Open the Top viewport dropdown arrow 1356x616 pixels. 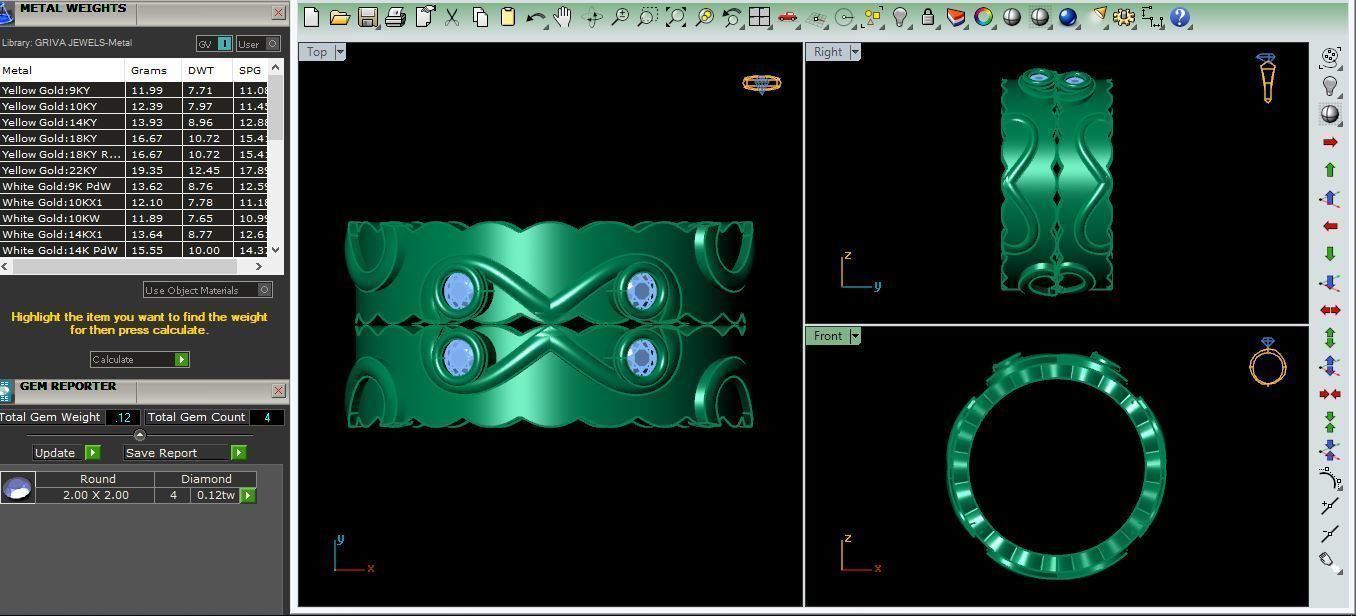pos(340,52)
